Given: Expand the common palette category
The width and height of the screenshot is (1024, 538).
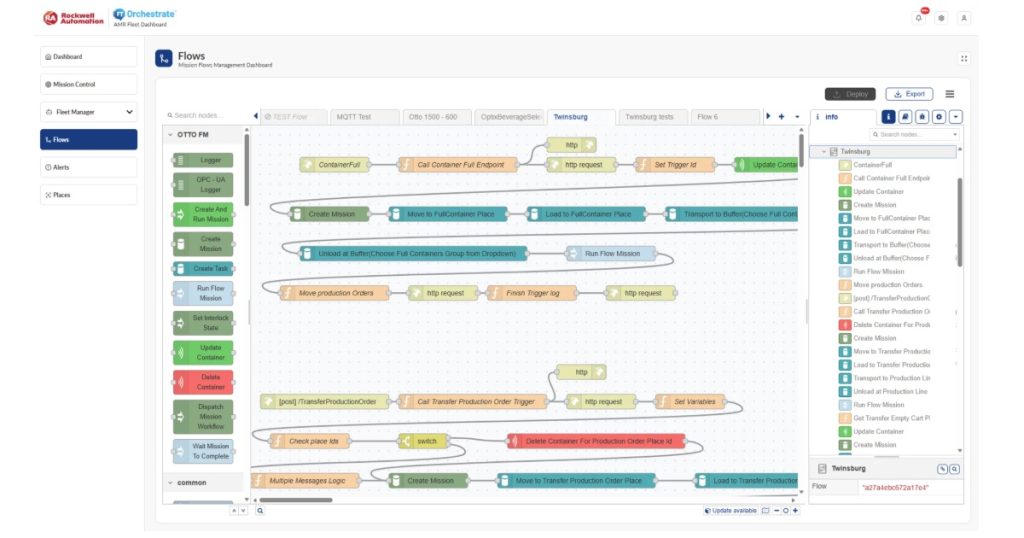Looking at the screenshot, I should coord(170,483).
